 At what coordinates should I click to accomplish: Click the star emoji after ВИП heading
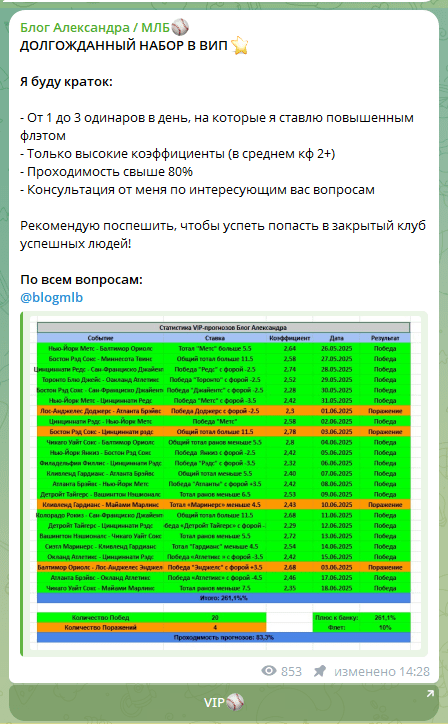click(239, 46)
